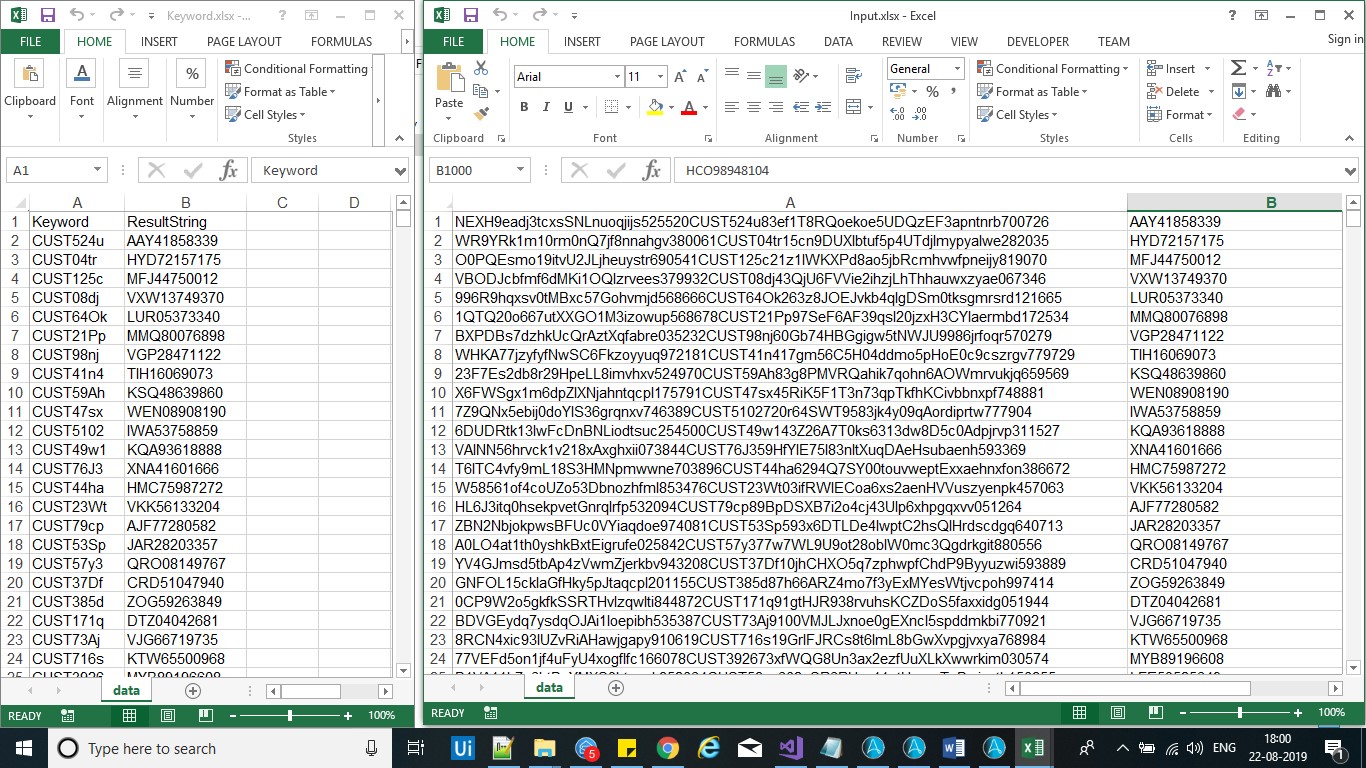Image resolution: width=1366 pixels, height=768 pixels.
Task: Click the Wrap Text icon in Alignment group
Action: click(x=853, y=76)
